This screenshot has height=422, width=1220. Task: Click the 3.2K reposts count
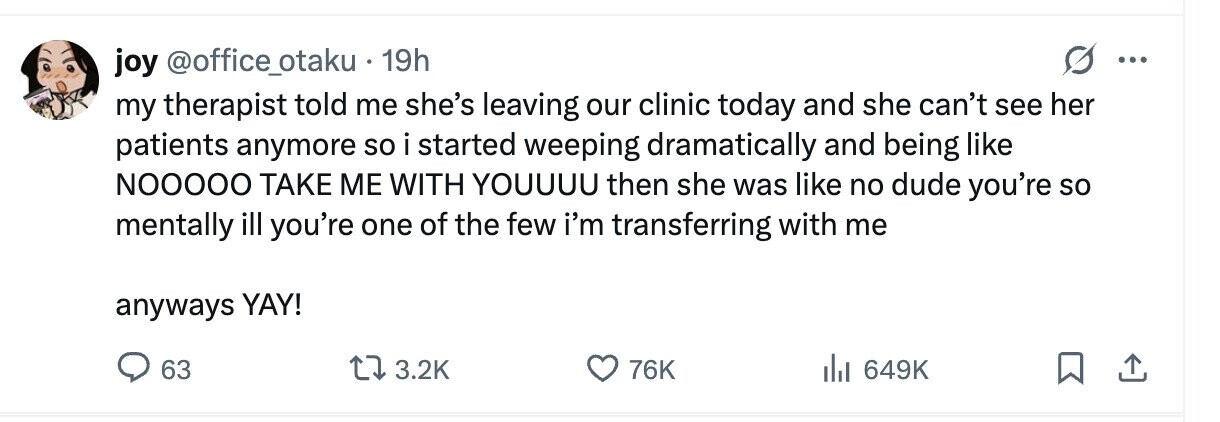[x=422, y=370]
